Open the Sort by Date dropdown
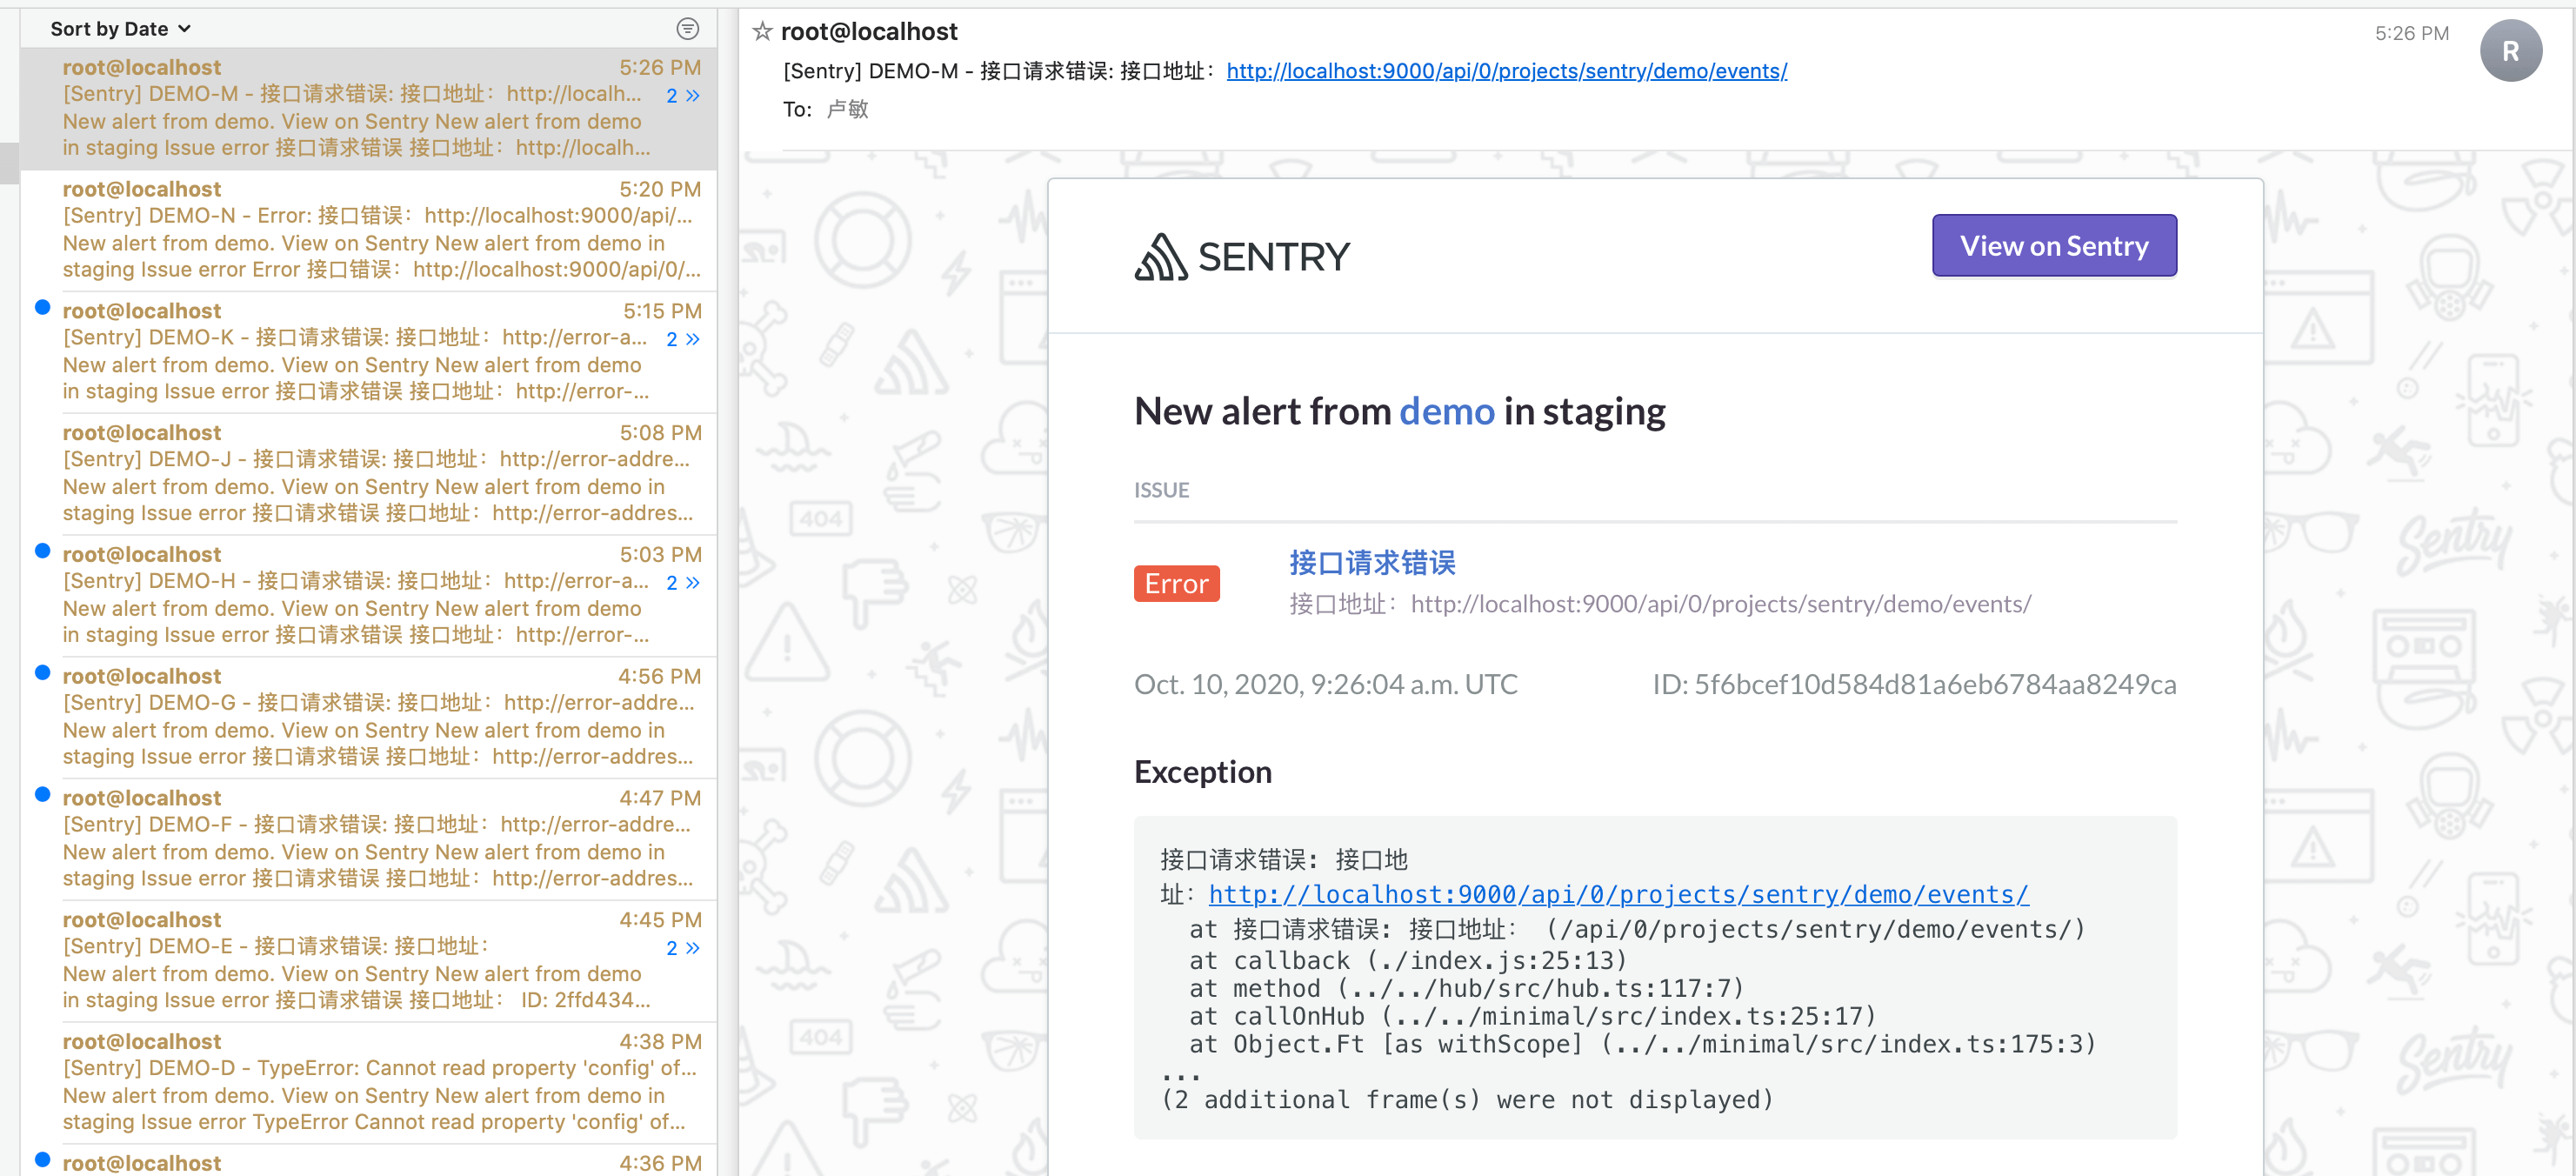Image resolution: width=2576 pixels, height=1176 pixels. point(120,29)
